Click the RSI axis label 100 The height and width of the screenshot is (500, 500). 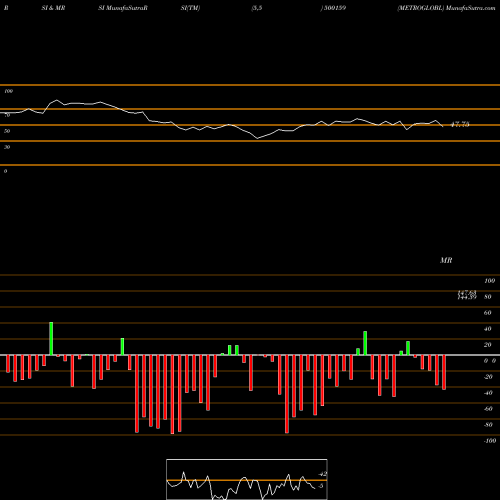(x=8, y=91)
